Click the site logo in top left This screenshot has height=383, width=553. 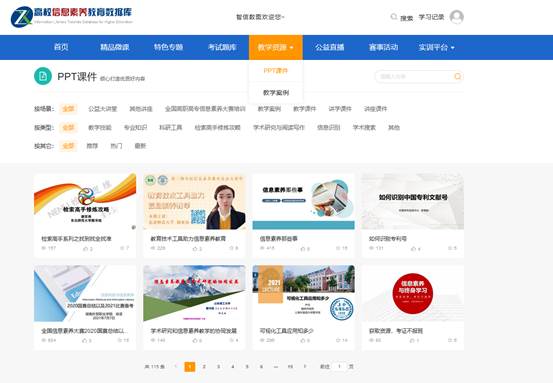coord(72,17)
